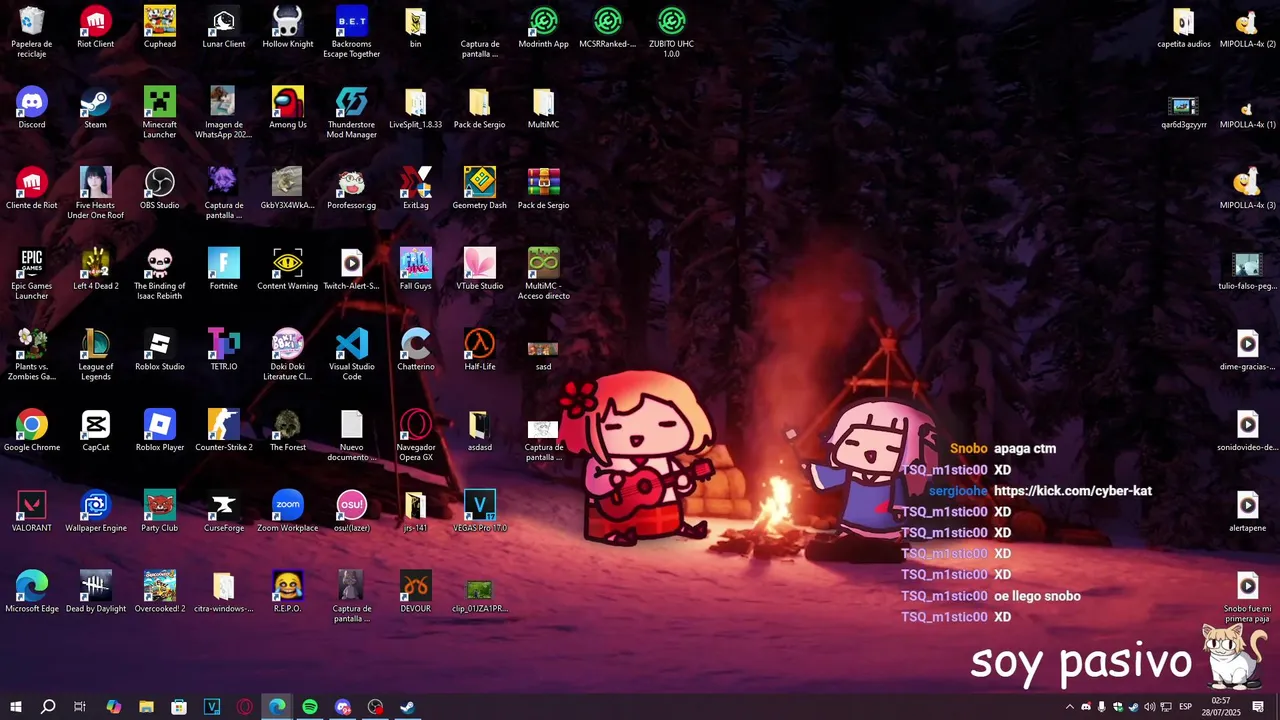Launch Cuphead from the desktop

[160, 27]
